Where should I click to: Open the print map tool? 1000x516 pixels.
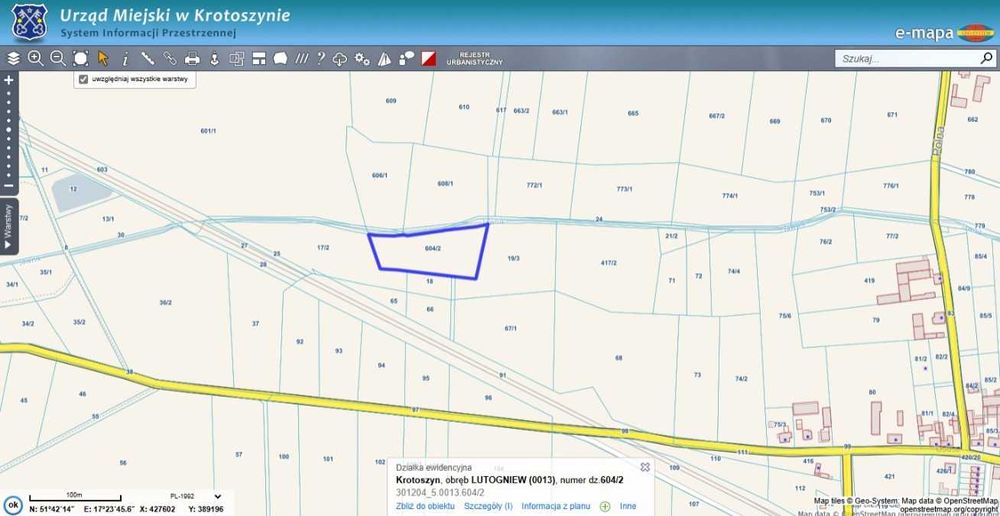[x=192, y=59]
